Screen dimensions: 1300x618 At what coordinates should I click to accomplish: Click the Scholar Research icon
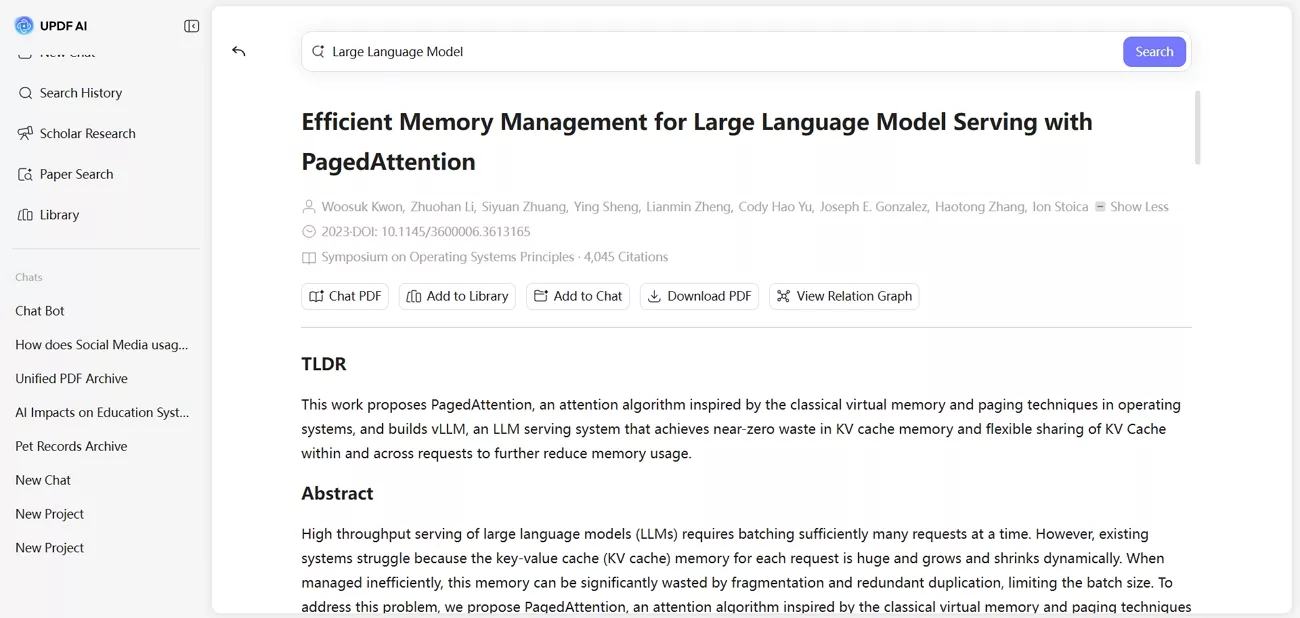click(26, 133)
